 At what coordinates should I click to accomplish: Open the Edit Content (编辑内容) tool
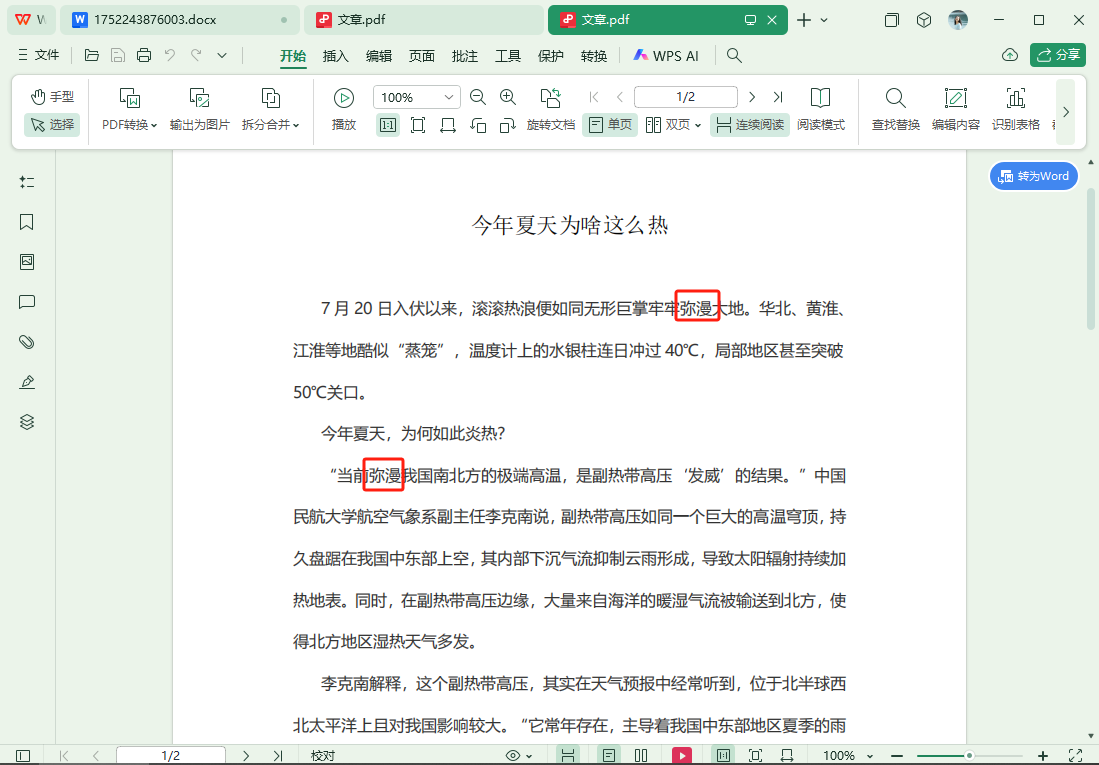[955, 99]
